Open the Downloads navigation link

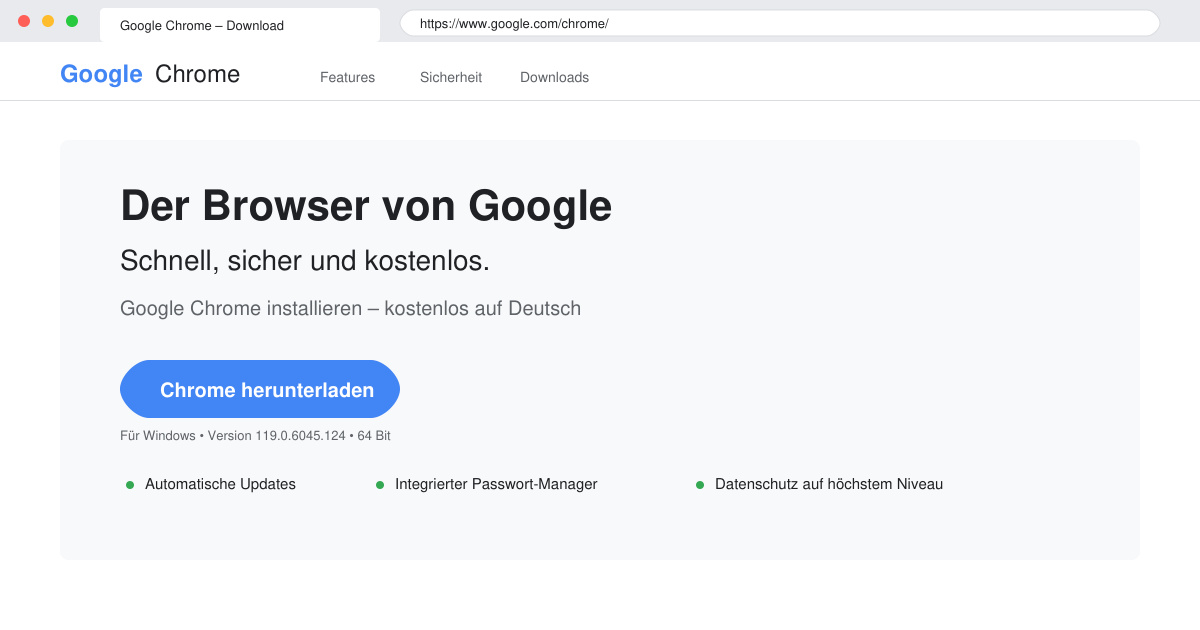click(554, 77)
